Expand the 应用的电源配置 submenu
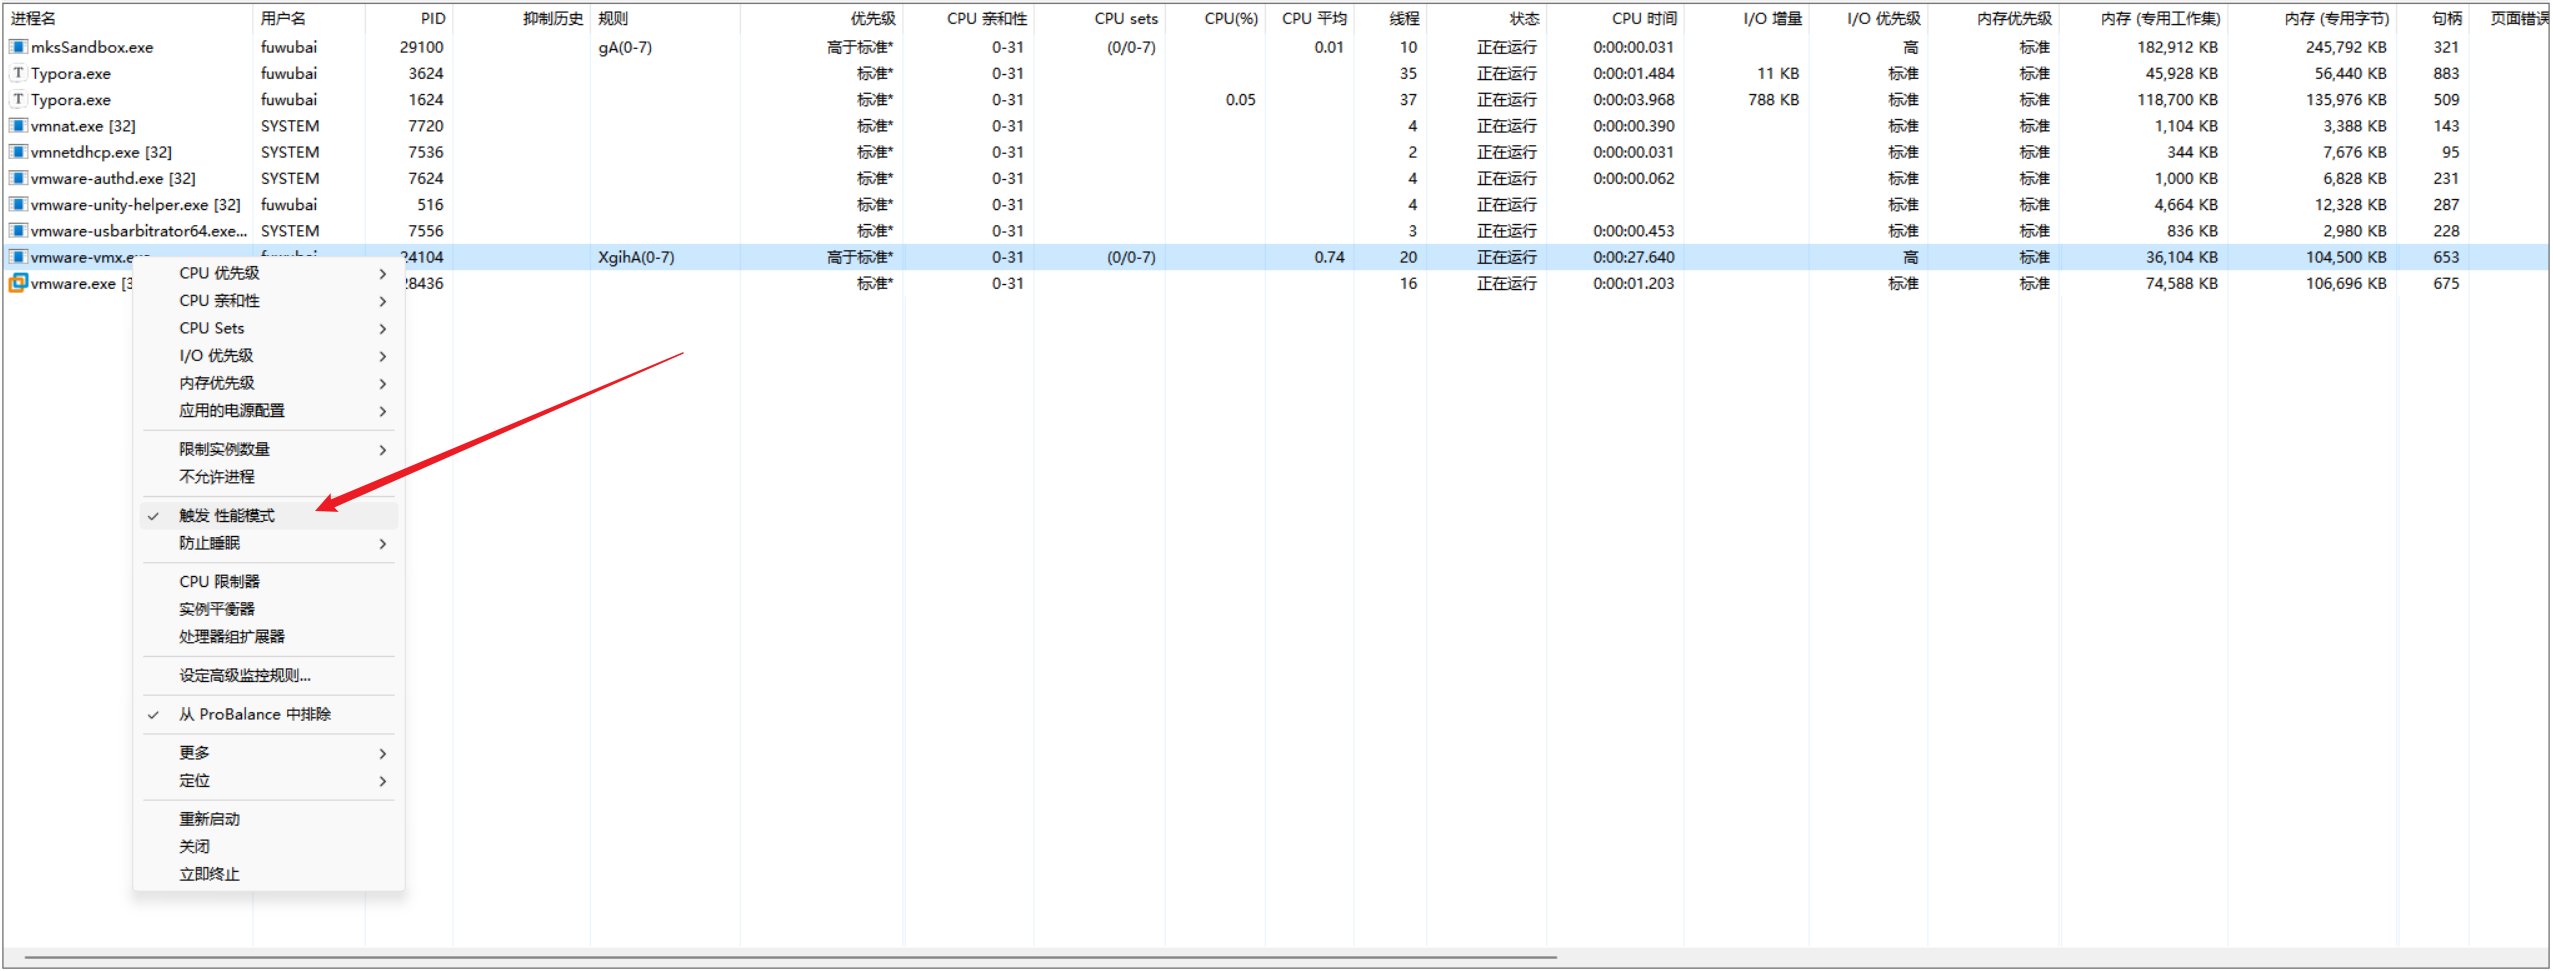Screen dimensions: 2553x971 pos(270,411)
